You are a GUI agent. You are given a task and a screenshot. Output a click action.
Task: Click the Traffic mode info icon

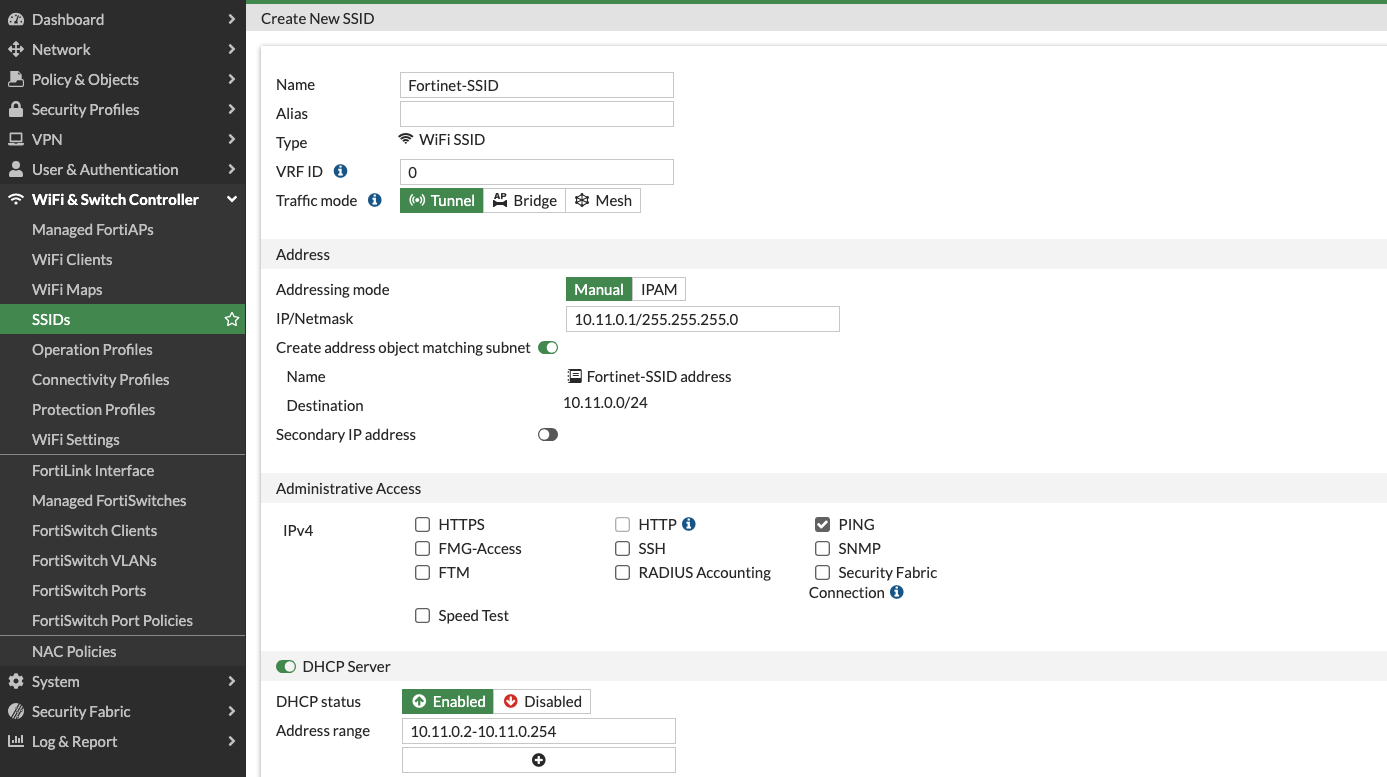[x=374, y=200]
